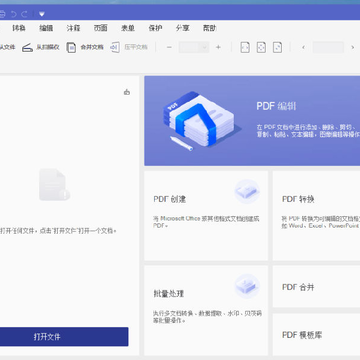Open the quick access customize dropdown arrow
360x360 pixels.
tap(42, 14)
